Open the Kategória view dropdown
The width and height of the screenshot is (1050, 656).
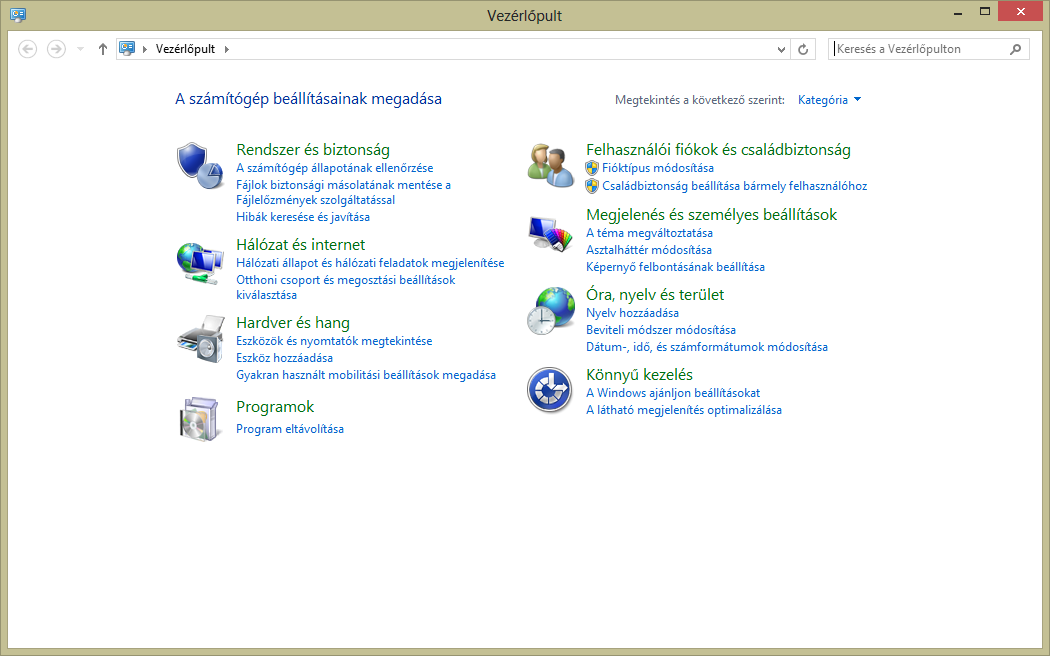click(x=829, y=100)
